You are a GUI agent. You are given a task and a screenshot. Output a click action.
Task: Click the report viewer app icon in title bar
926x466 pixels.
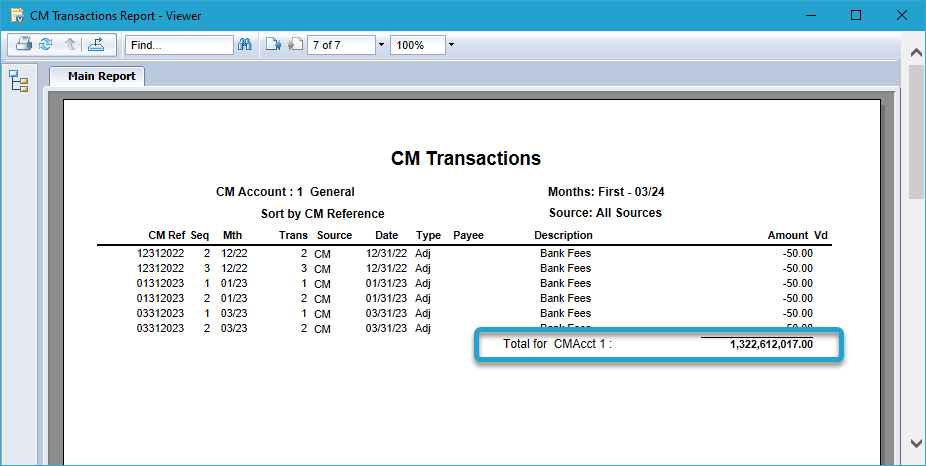(x=17, y=15)
